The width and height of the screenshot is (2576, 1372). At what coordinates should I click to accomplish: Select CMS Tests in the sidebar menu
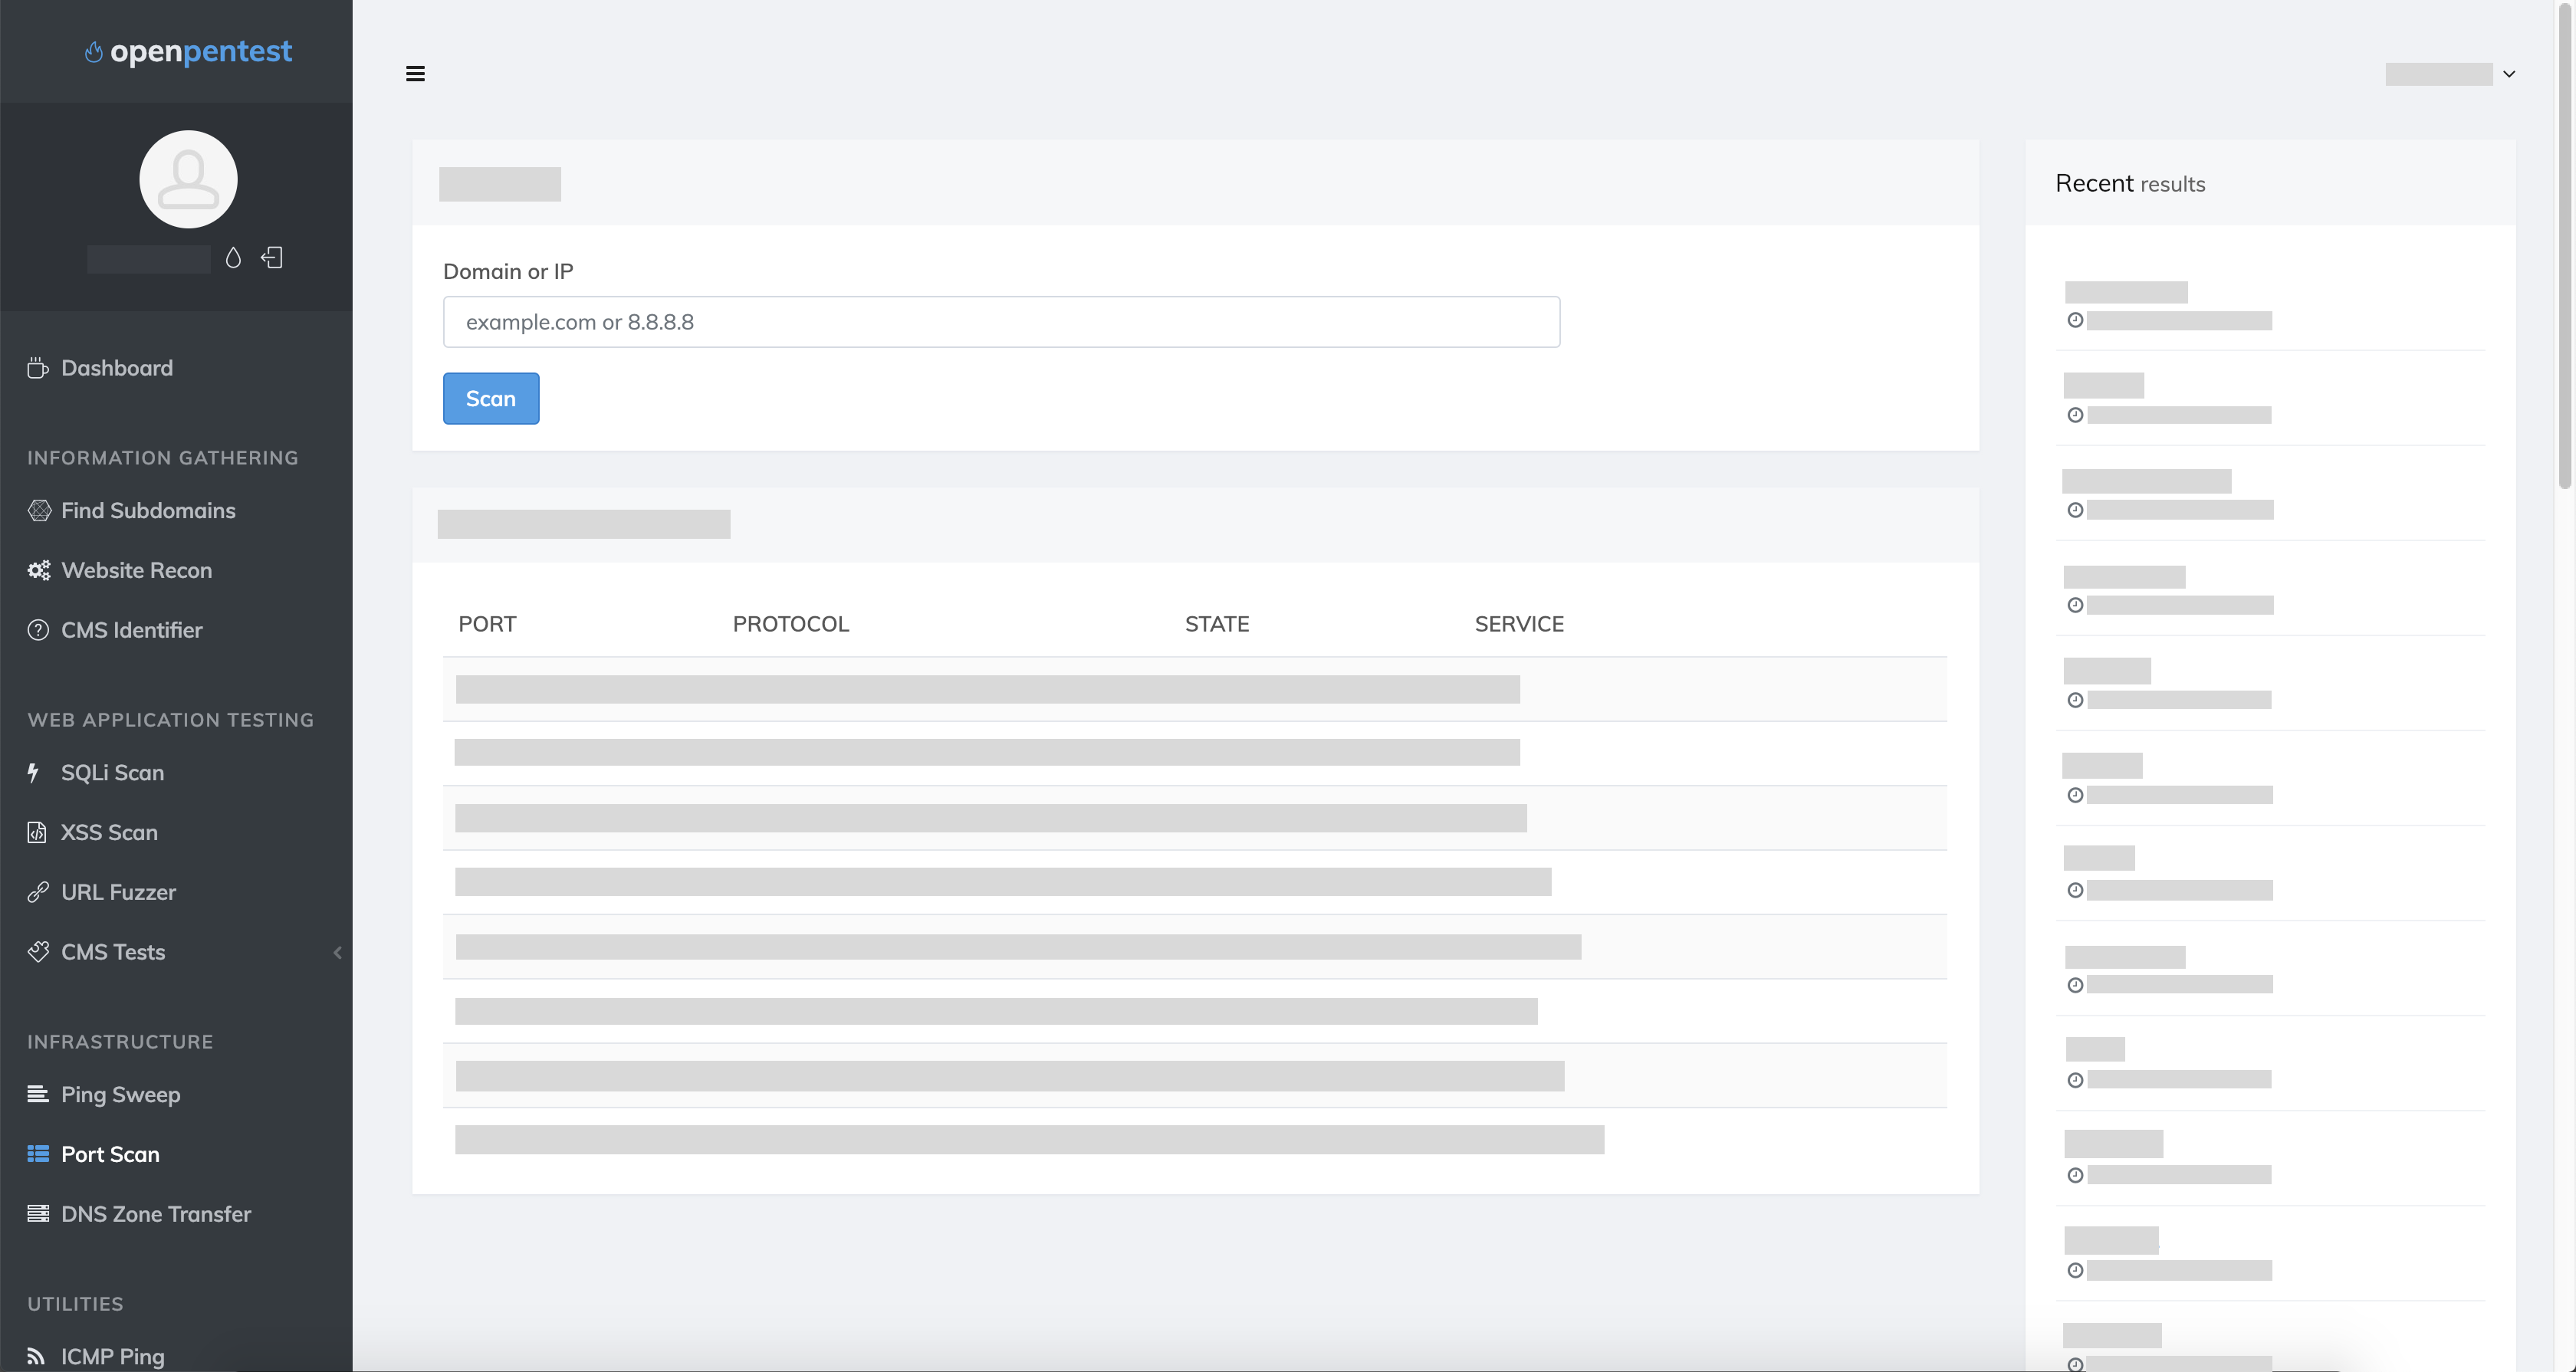click(x=113, y=952)
